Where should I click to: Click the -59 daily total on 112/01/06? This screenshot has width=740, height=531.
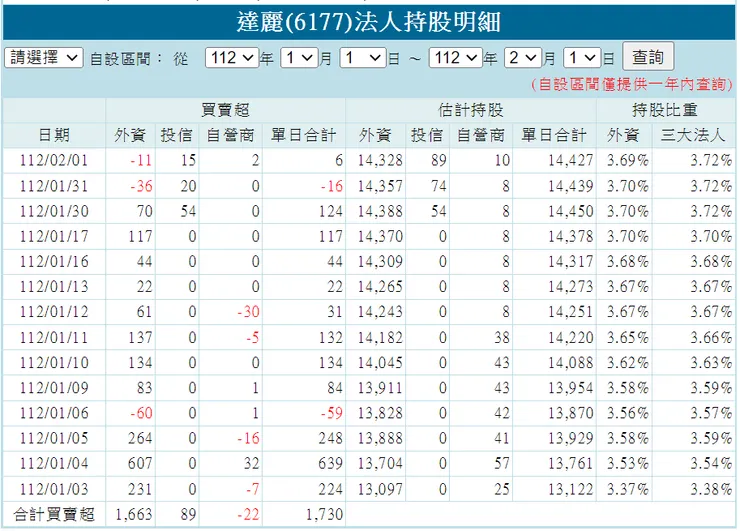coord(332,413)
